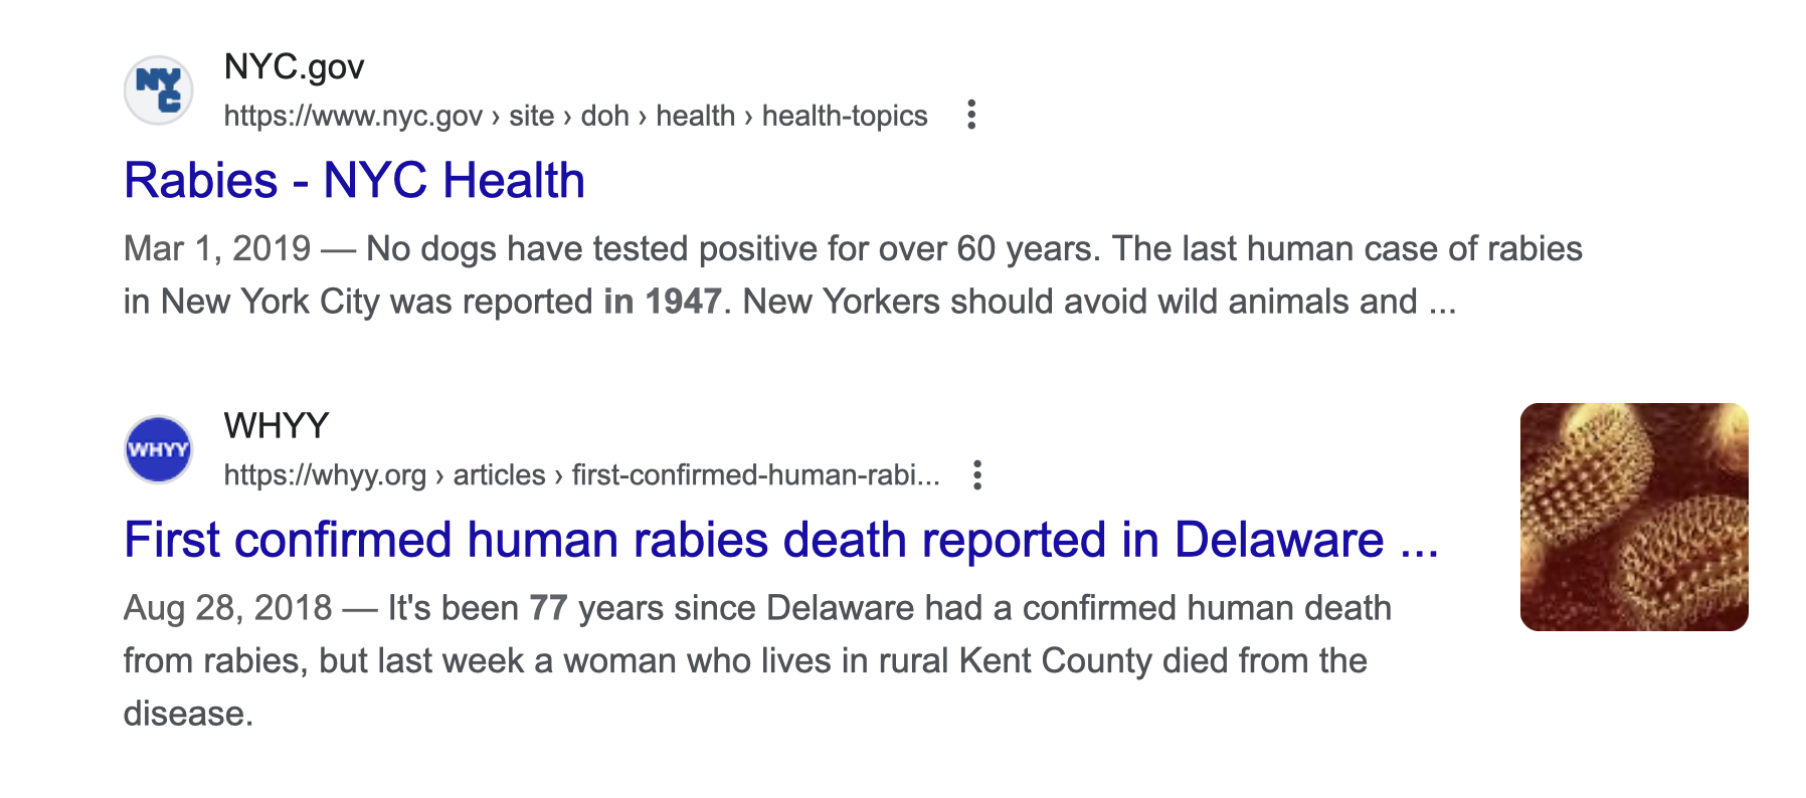Open the three-dot menu beside the nyc.gov URL

(971, 115)
